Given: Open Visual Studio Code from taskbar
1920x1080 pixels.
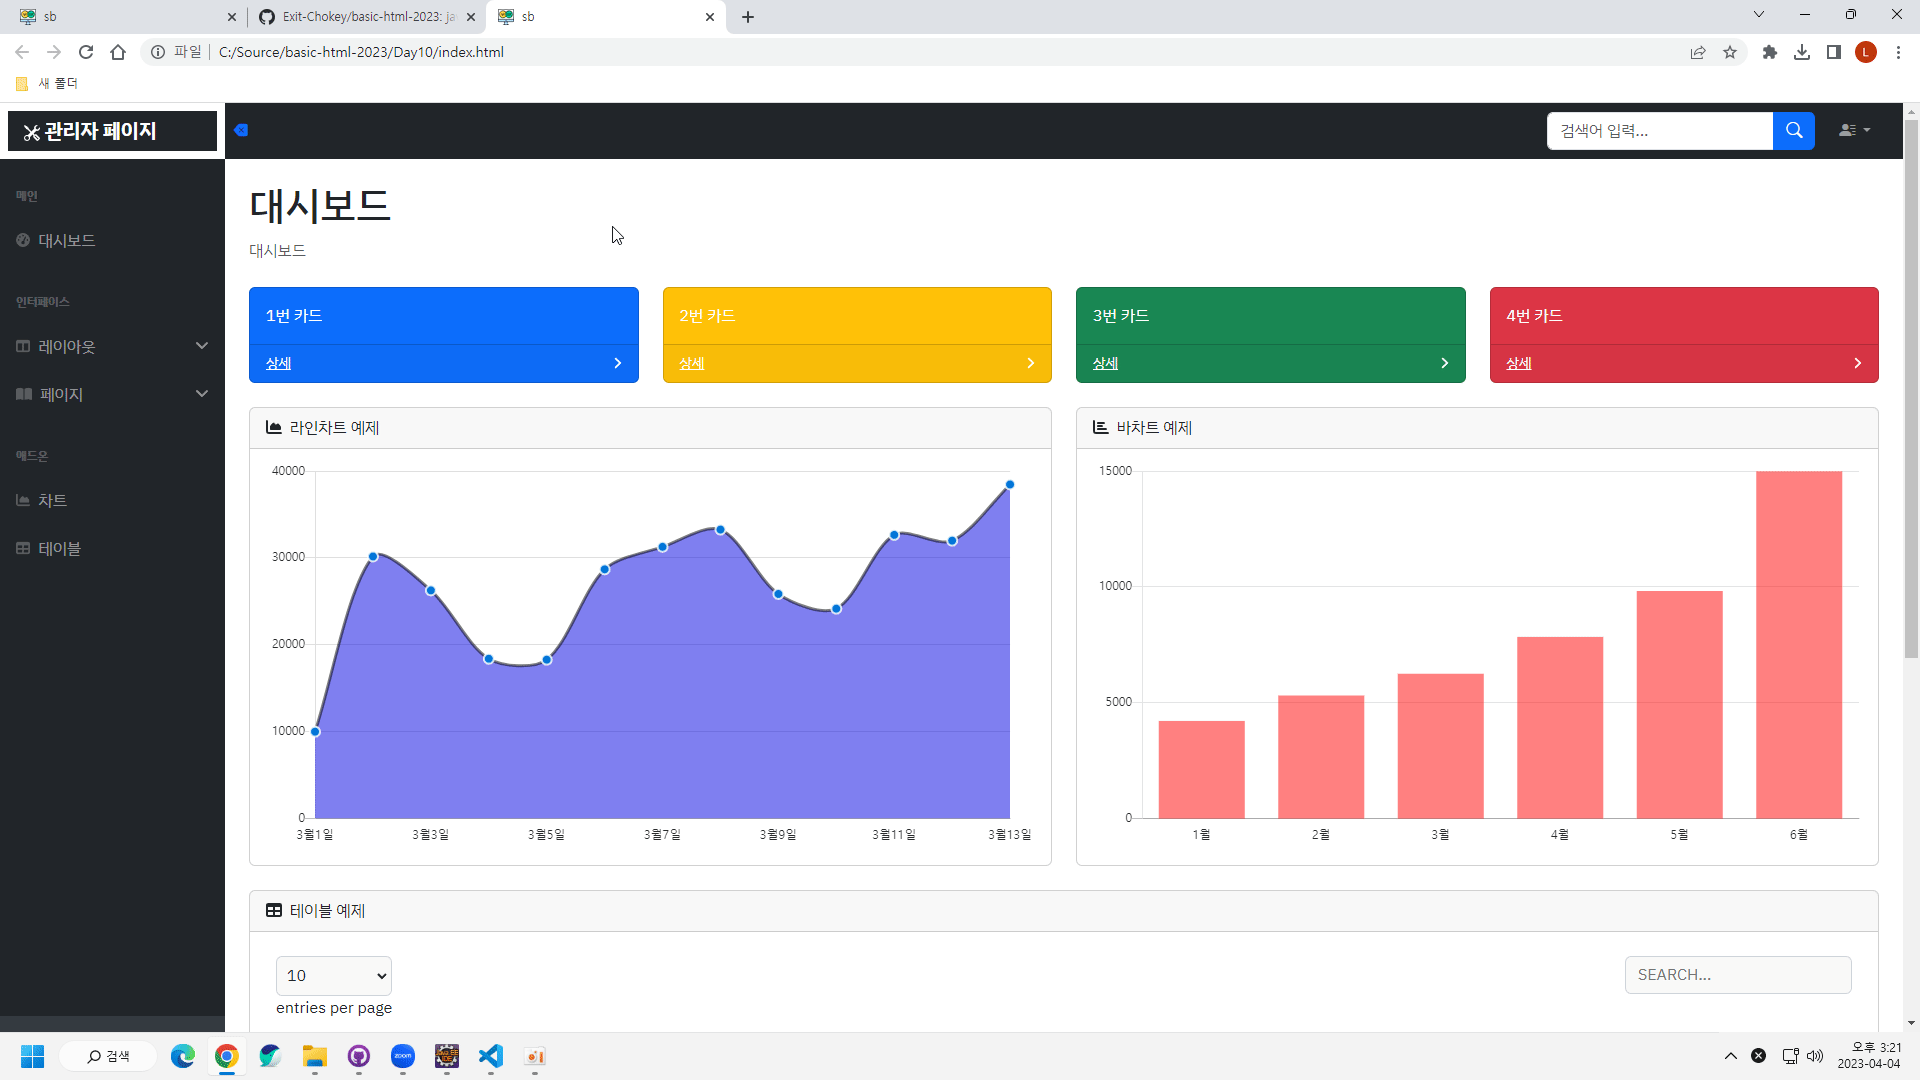Looking at the screenshot, I should point(490,1056).
